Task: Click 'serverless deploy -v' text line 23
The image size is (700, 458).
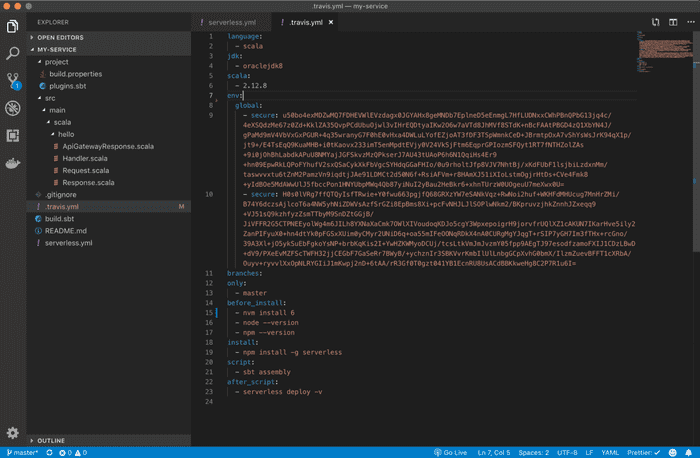Action: pos(282,392)
